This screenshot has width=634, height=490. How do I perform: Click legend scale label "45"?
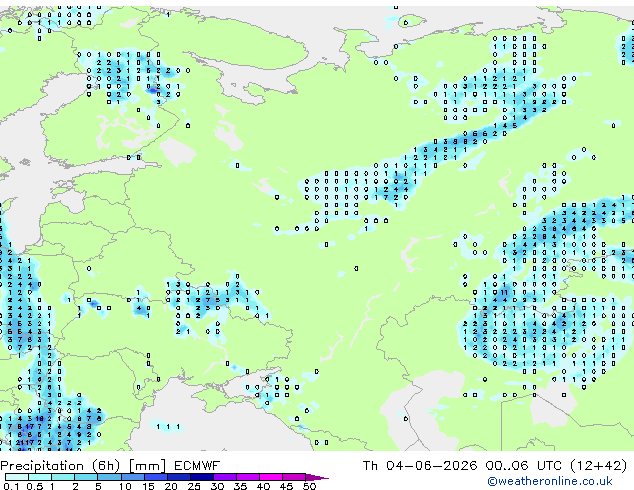click(x=286, y=486)
